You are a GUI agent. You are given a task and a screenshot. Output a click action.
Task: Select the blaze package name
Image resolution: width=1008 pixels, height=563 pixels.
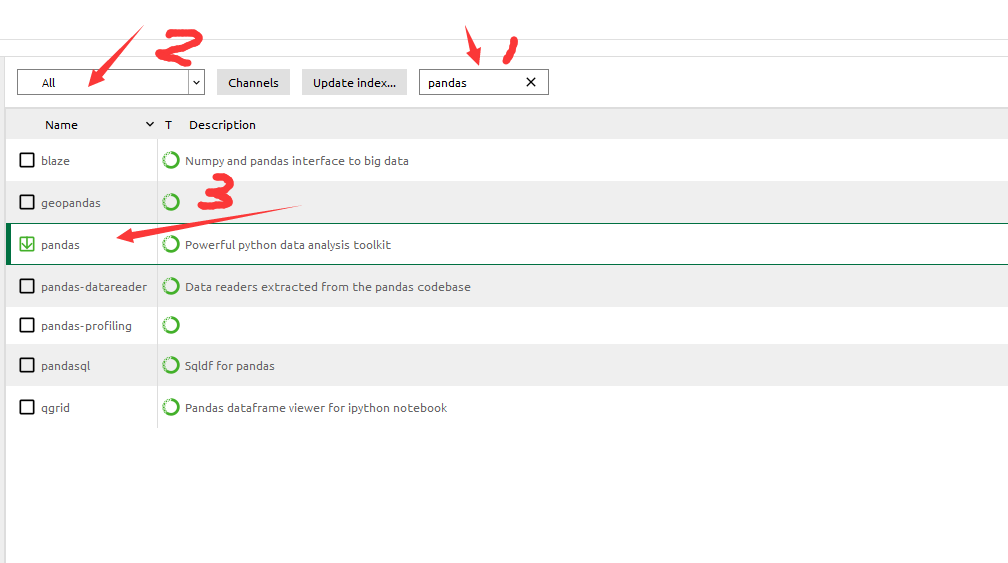coord(55,161)
